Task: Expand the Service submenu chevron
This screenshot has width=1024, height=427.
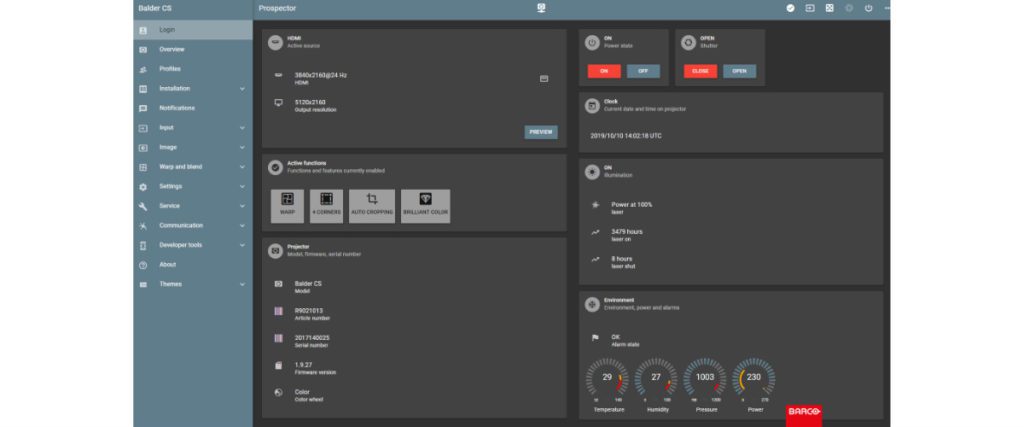Action: pos(242,206)
